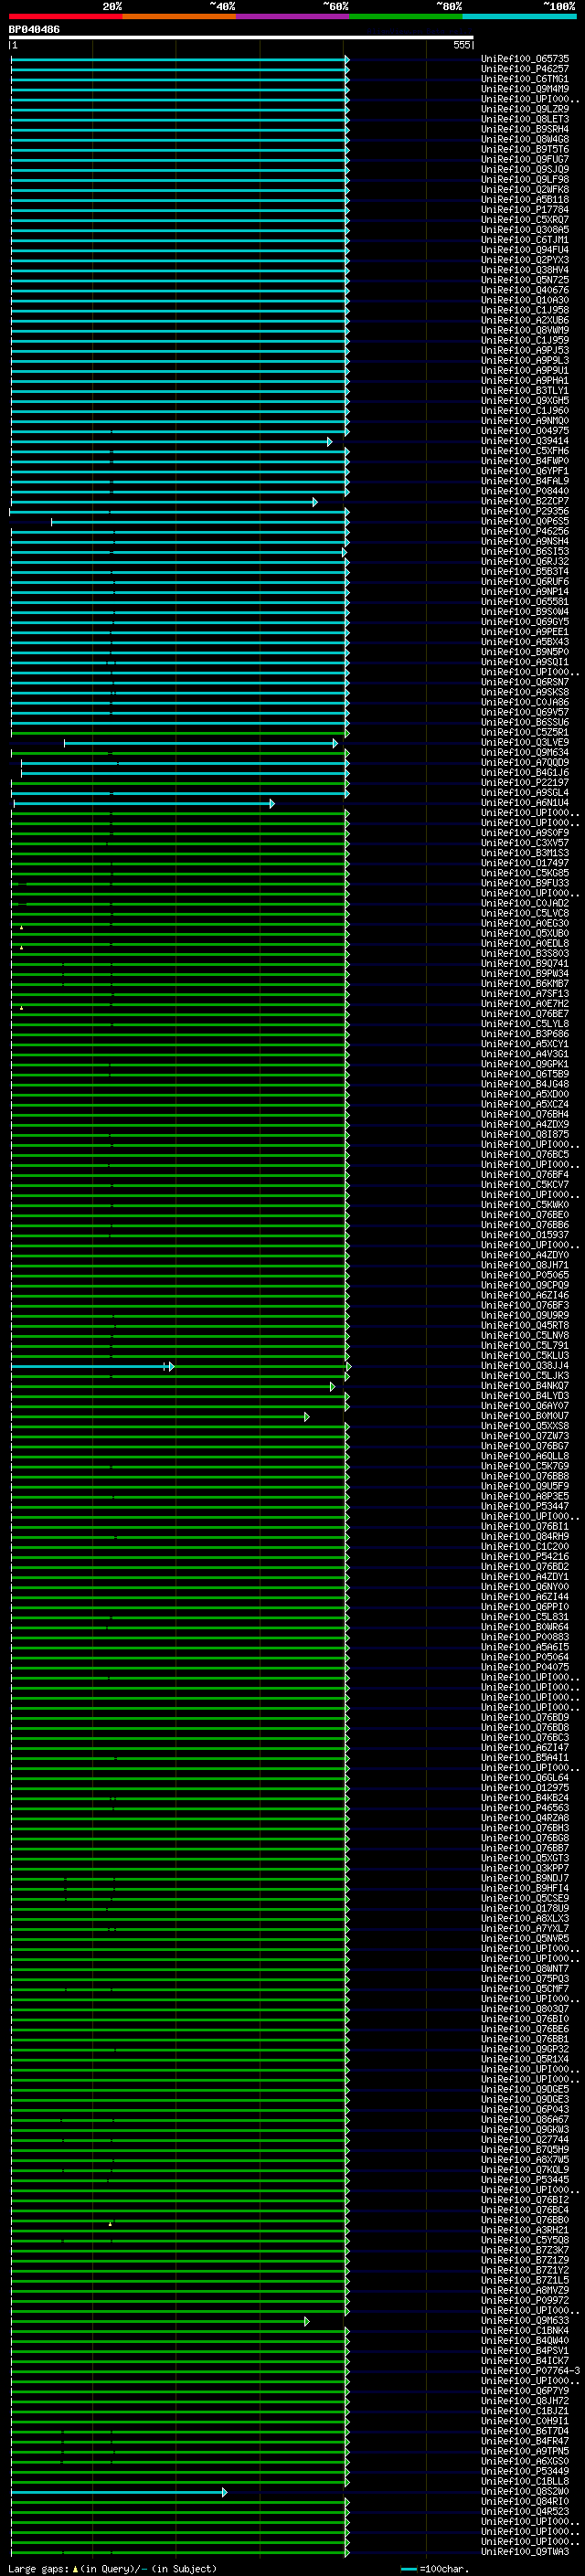Select hit UniRef100_Q9M633
This screenshot has width=585, height=2576.
click(525, 2321)
